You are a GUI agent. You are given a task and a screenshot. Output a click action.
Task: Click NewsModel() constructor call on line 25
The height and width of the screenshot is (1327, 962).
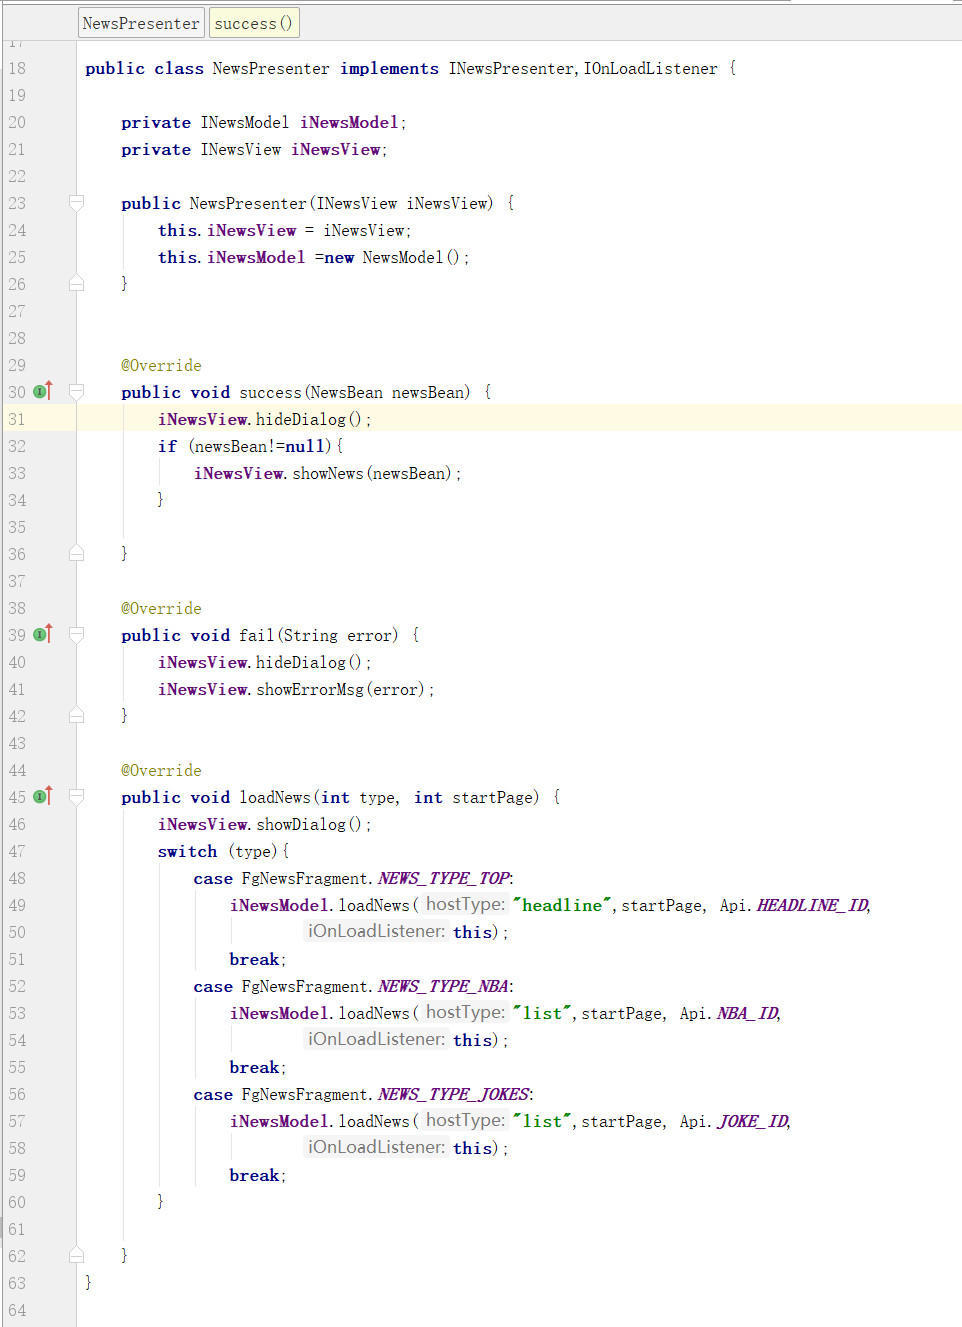tap(411, 257)
